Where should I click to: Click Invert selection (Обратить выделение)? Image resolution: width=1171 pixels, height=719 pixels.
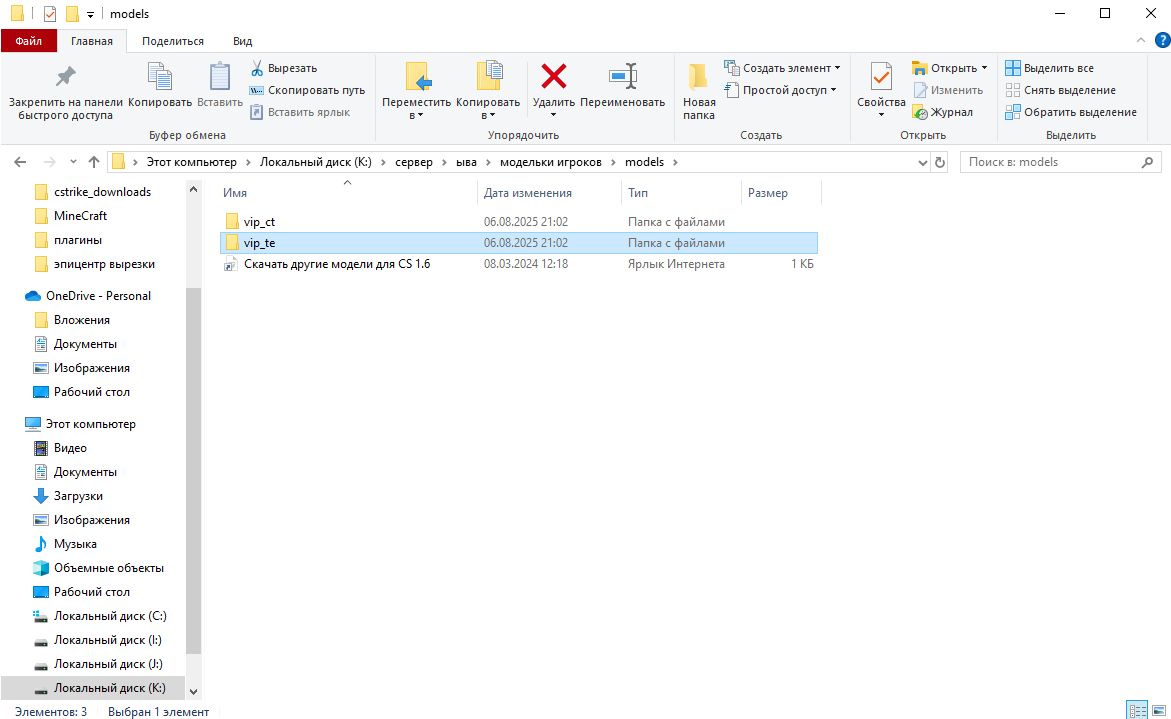tap(1070, 112)
